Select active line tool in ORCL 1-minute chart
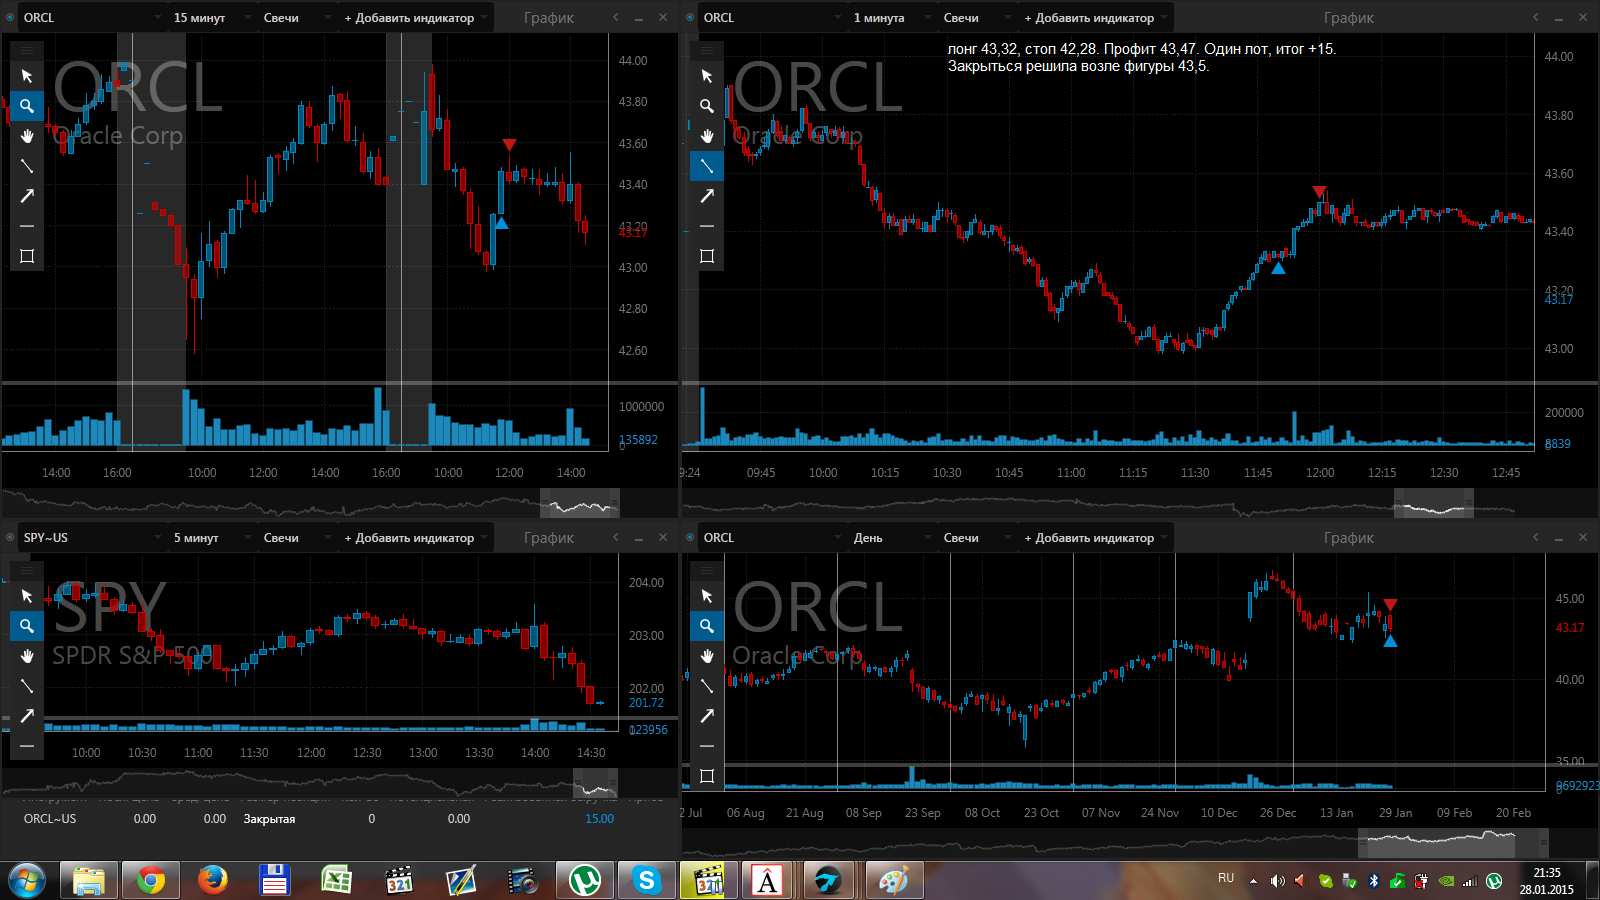Image resolution: width=1600 pixels, height=900 pixels. click(x=707, y=166)
